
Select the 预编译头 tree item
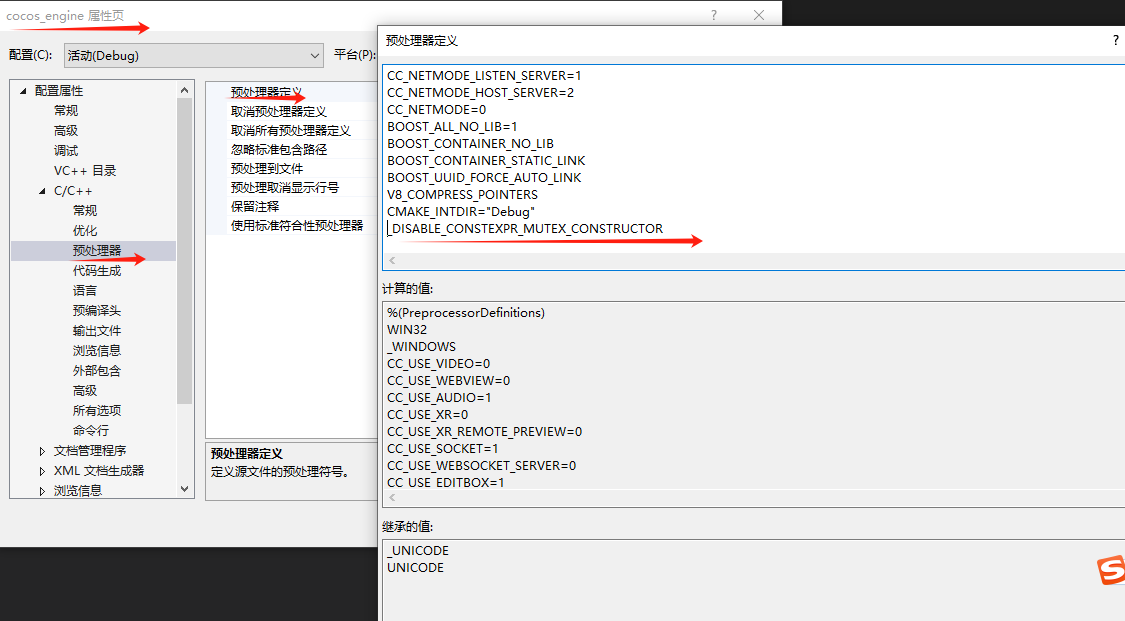point(97,310)
